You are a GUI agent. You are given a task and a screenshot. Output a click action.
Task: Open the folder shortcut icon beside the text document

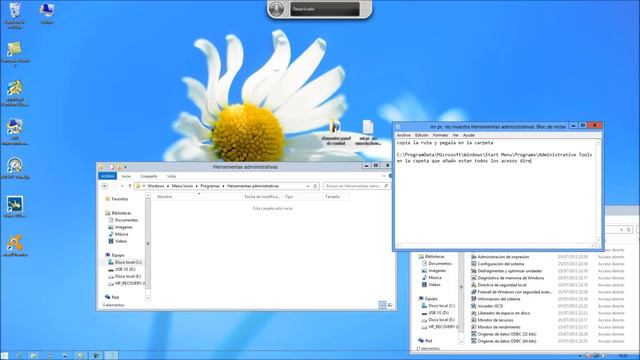pos(336,132)
